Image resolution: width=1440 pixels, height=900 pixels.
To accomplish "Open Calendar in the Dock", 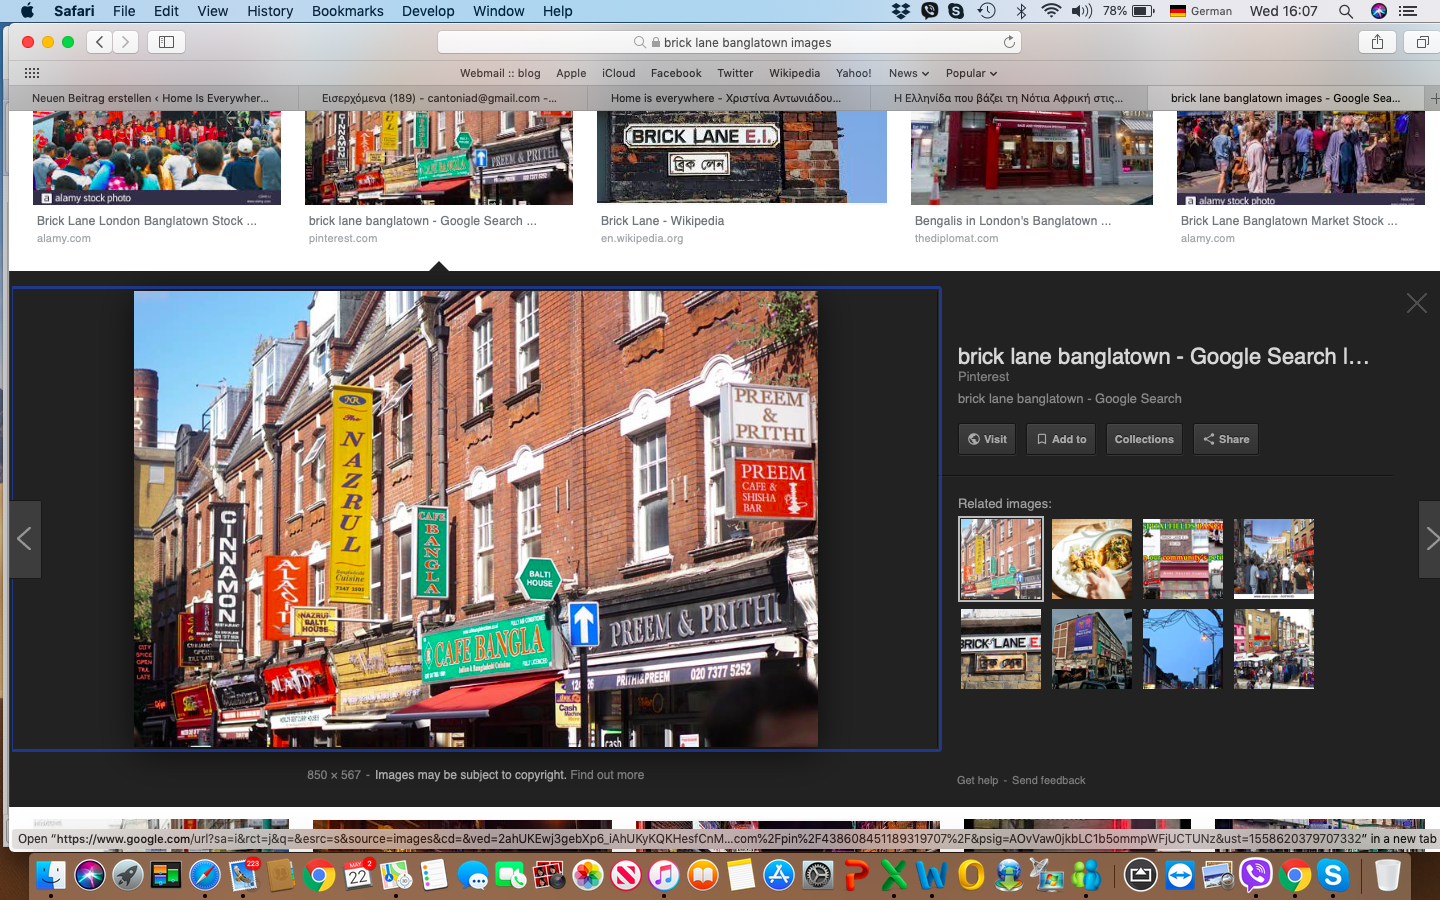I will pos(358,876).
